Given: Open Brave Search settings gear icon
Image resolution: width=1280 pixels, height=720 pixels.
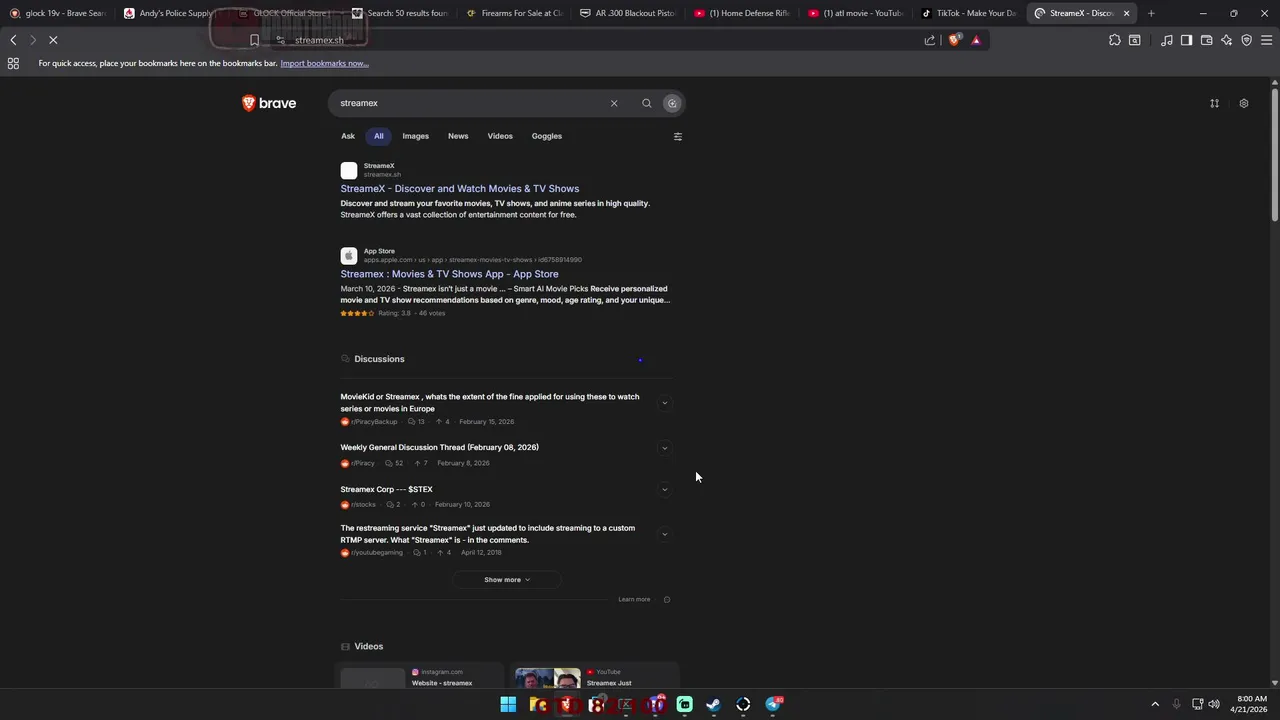Looking at the screenshot, I should tap(1244, 103).
